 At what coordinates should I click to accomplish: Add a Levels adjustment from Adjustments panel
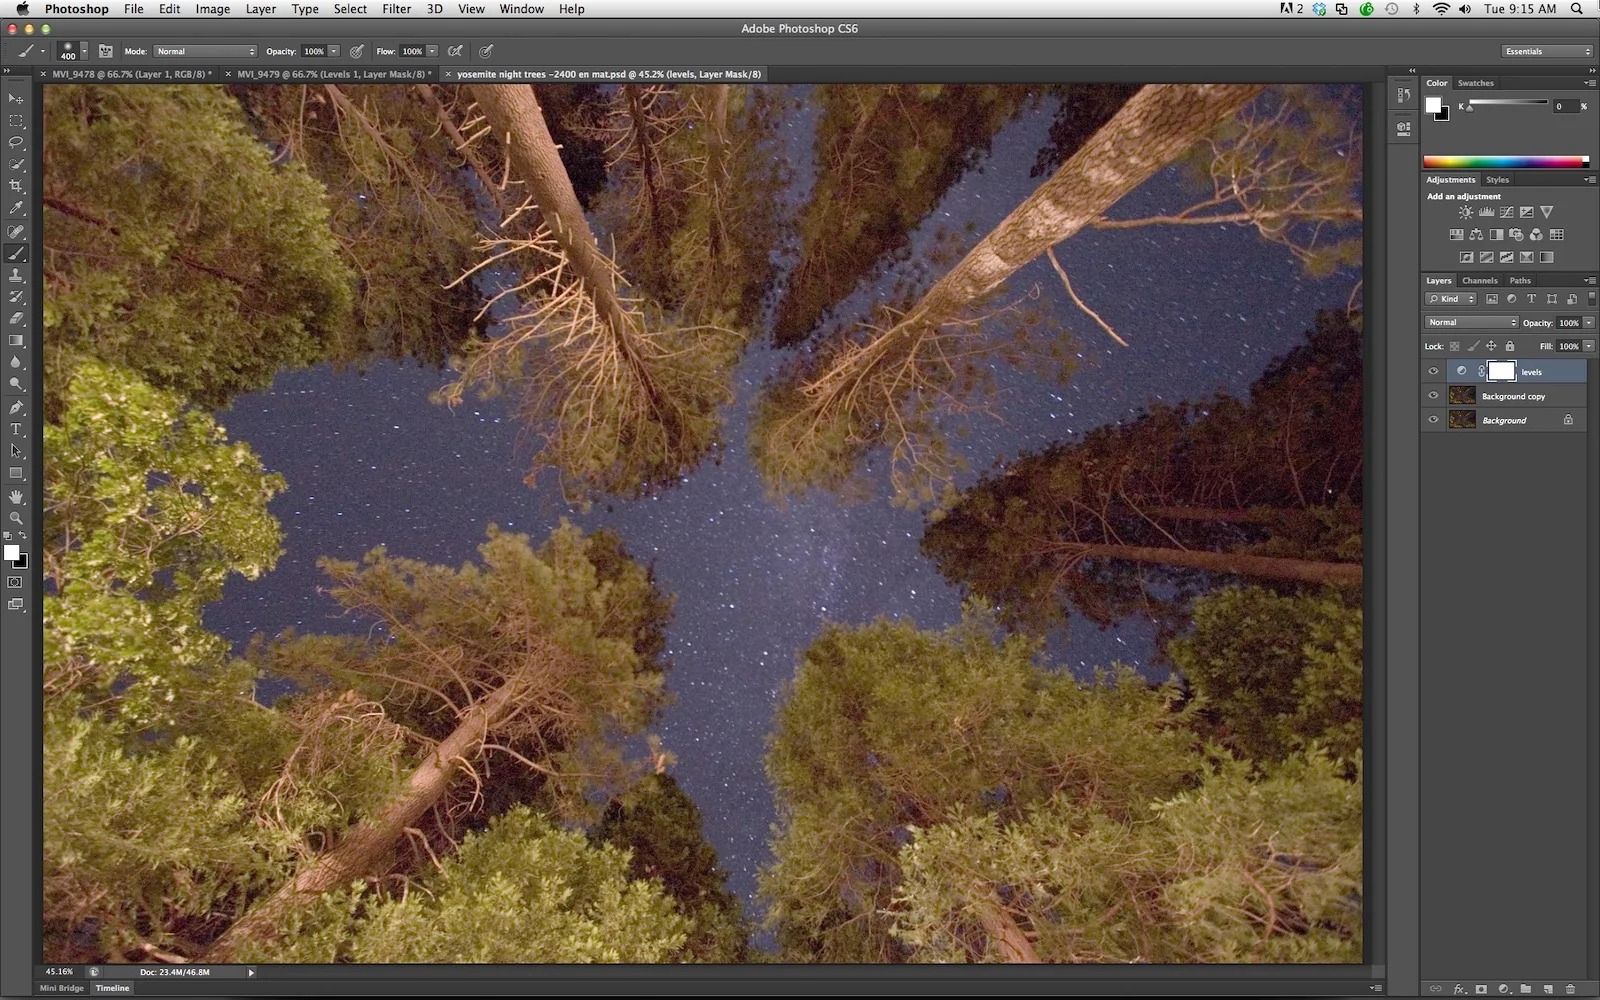click(x=1486, y=212)
